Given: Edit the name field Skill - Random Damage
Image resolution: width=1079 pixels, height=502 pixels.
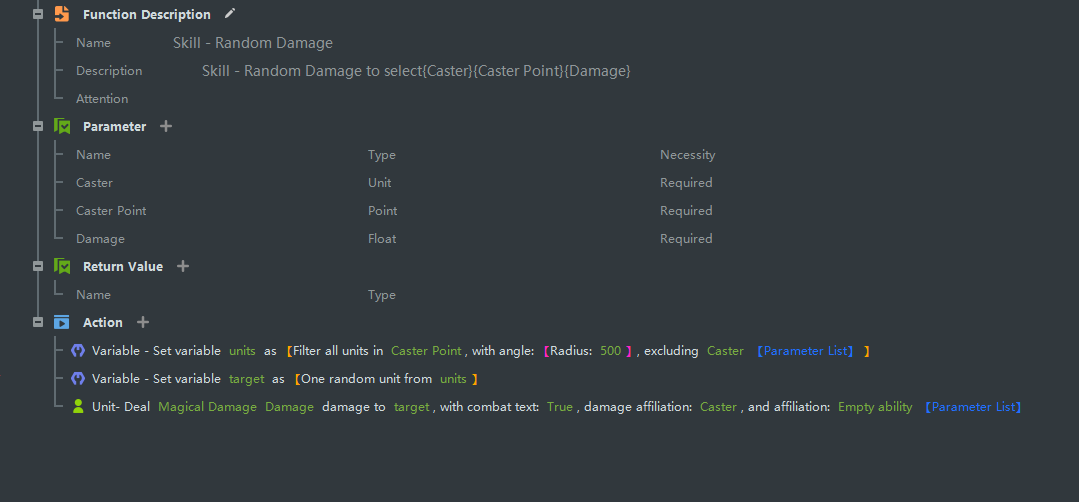Looking at the screenshot, I should (x=253, y=43).
